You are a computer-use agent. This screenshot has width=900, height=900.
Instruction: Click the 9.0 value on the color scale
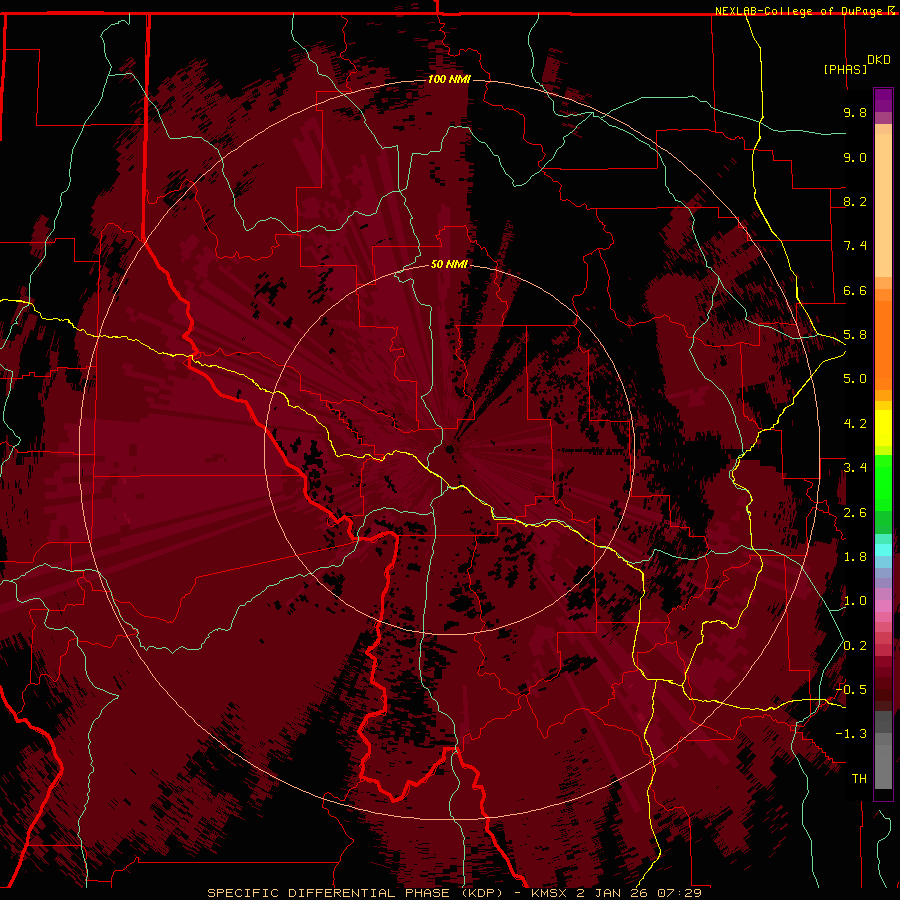[x=855, y=157]
